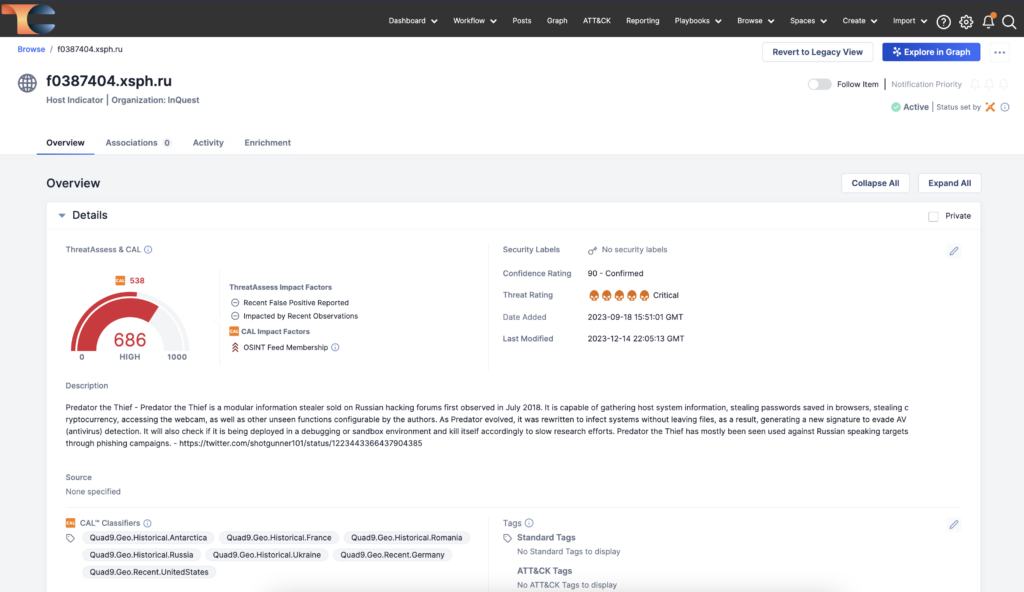
Task: Click the Status set by analyst icon
Action: (x=990, y=107)
